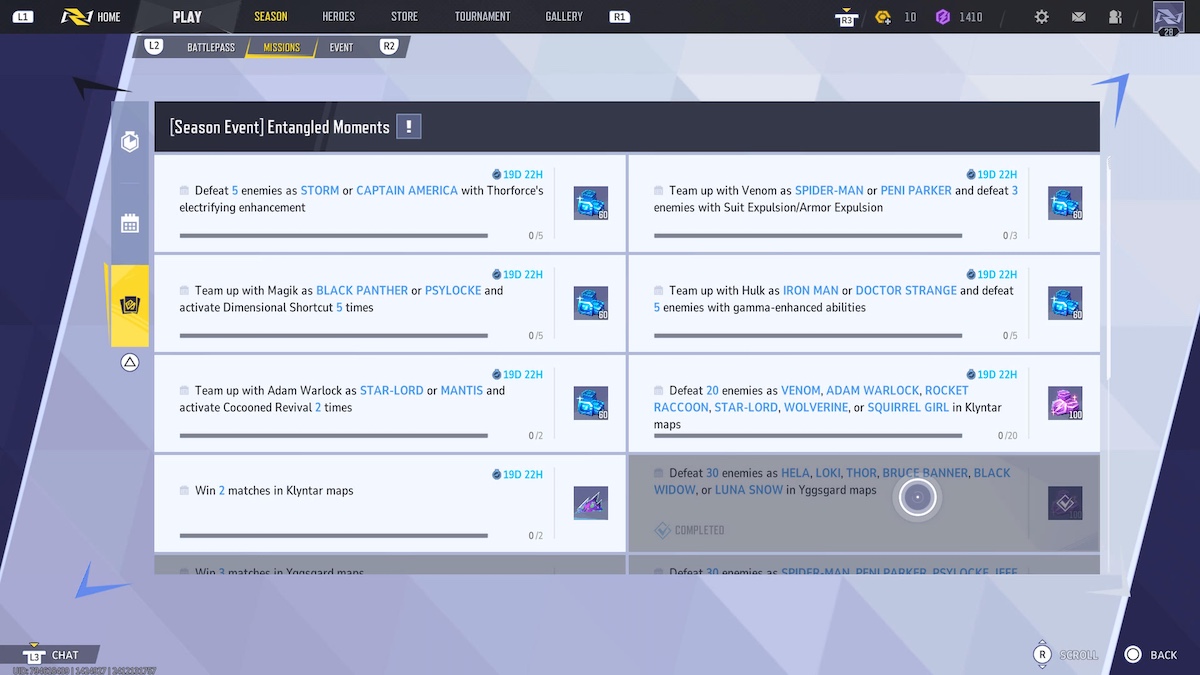Click the Entangled Moments event title
The image size is (1200, 675).
[280, 127]
